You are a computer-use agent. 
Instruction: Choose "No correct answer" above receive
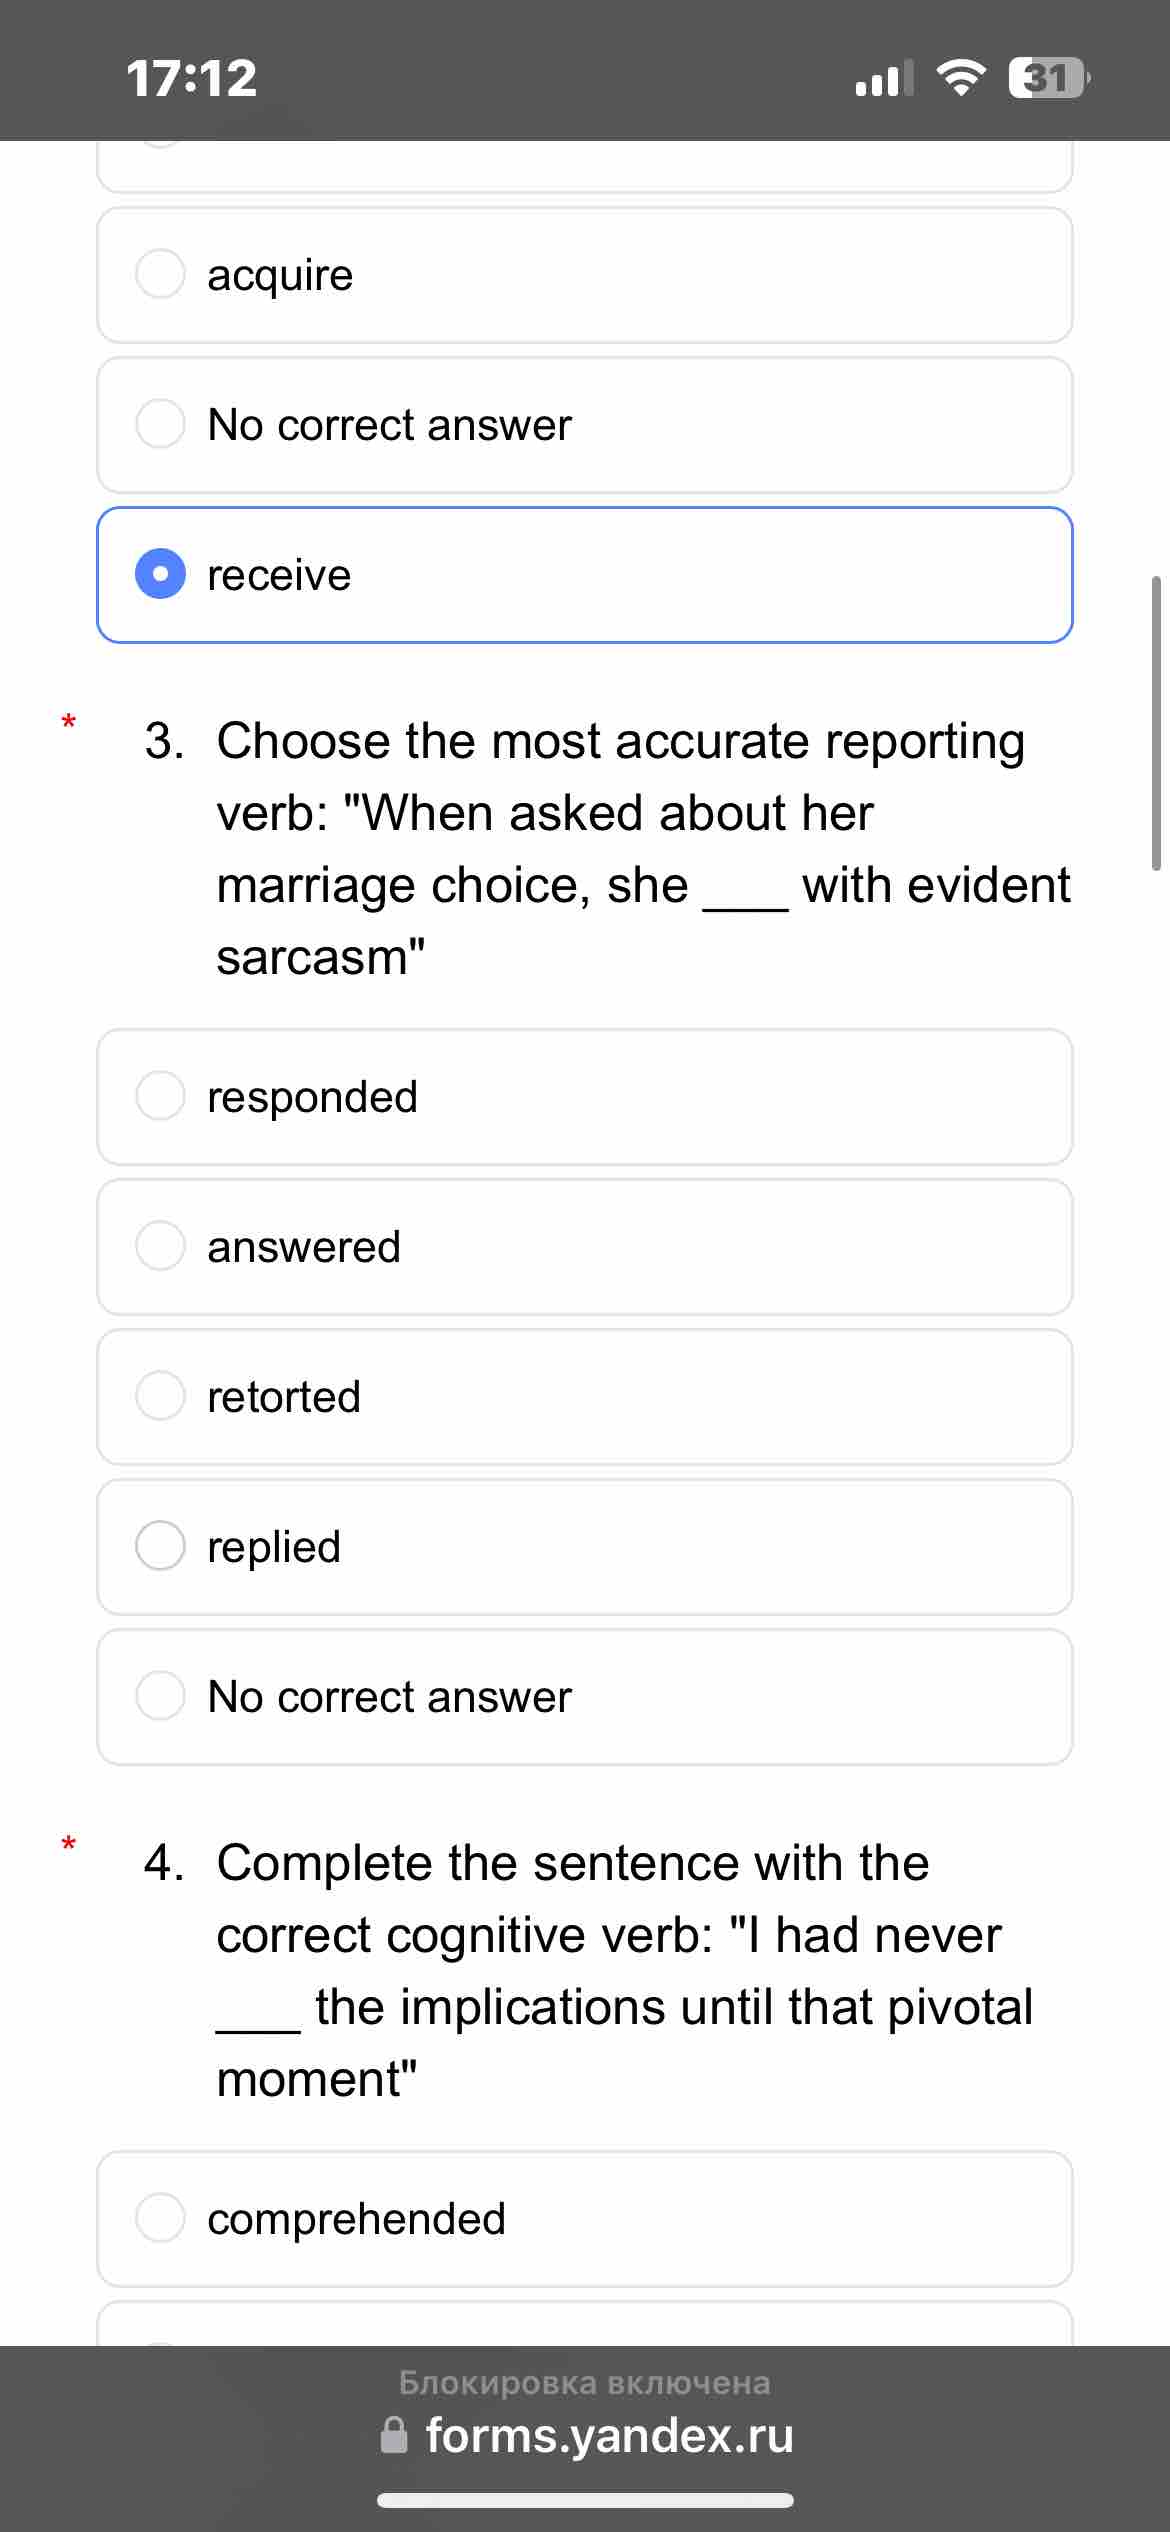click(160, 424)
